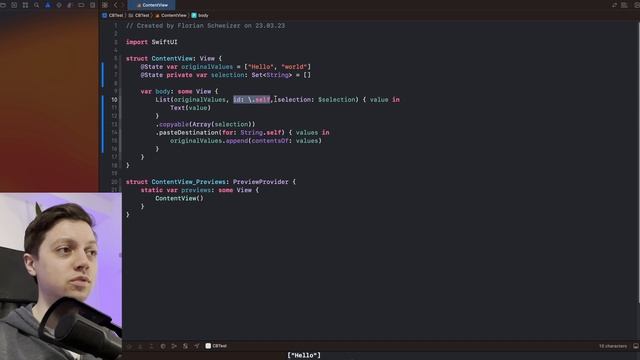Click the characters count status text
640x360 pixels.
613,346
